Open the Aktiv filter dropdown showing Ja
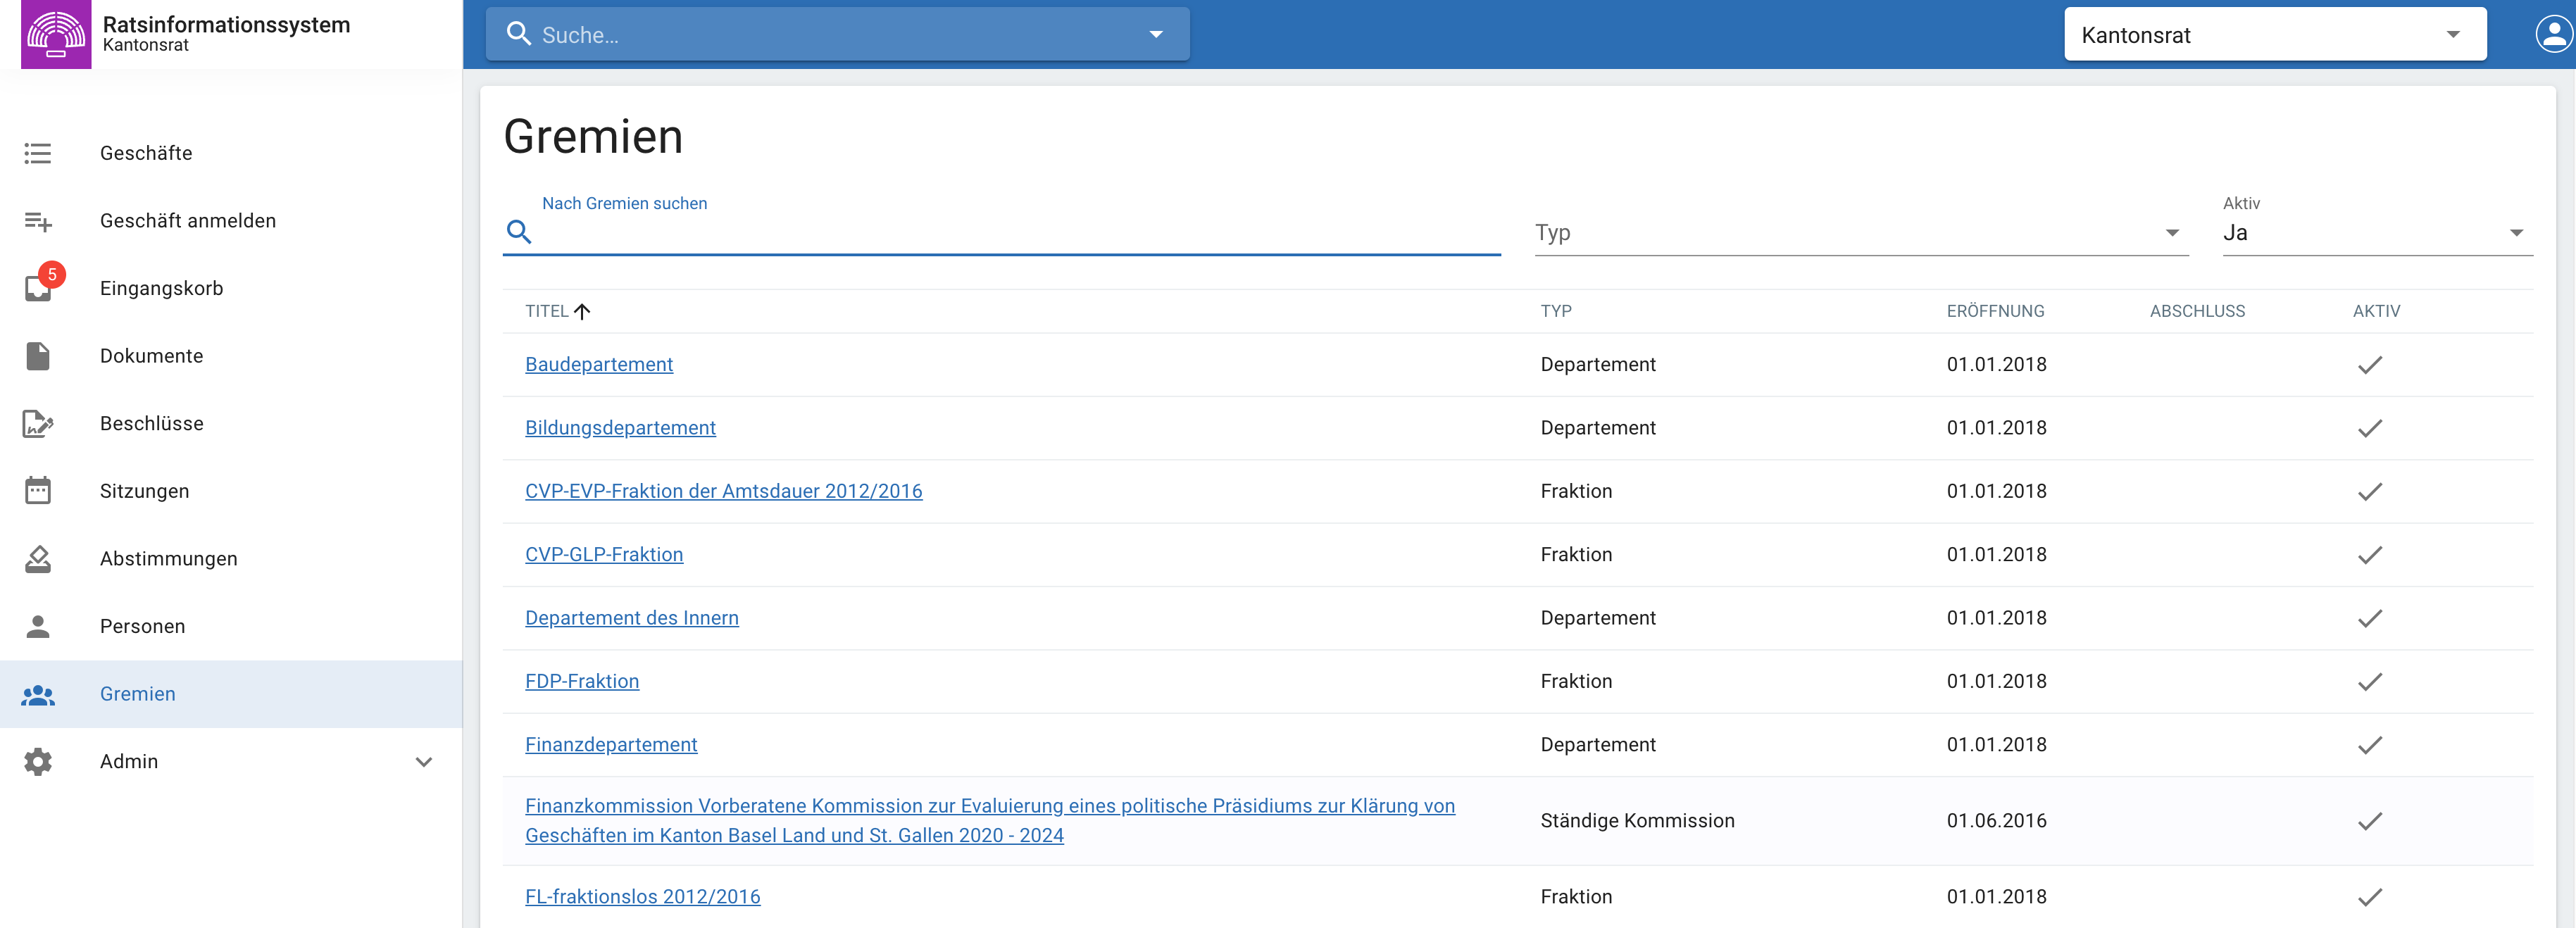Viewport: 2576px width, 928px height. pos(2376,233)
